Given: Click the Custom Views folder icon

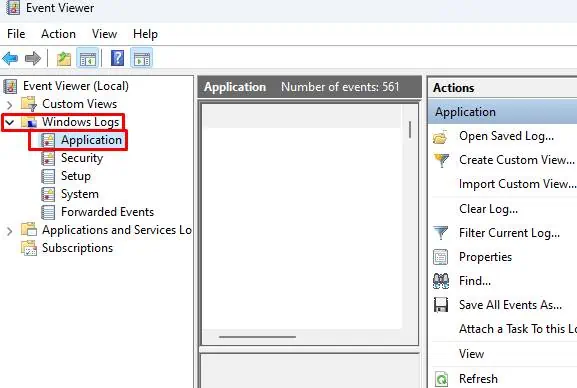Looking at the screenshot, I should point(29,104).
